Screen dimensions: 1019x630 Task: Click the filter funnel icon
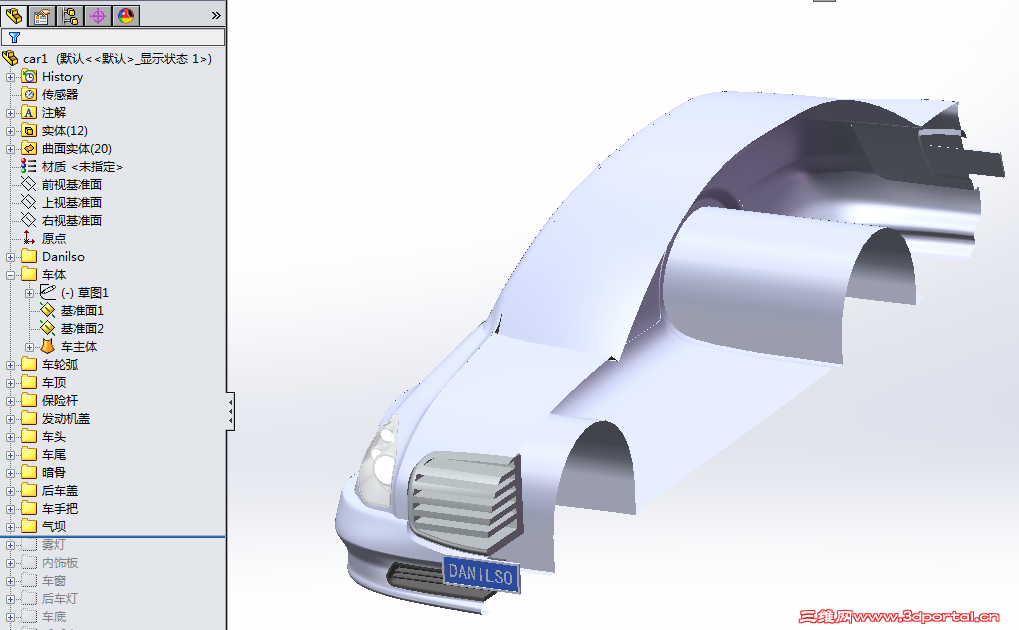(x=14, y=38)
